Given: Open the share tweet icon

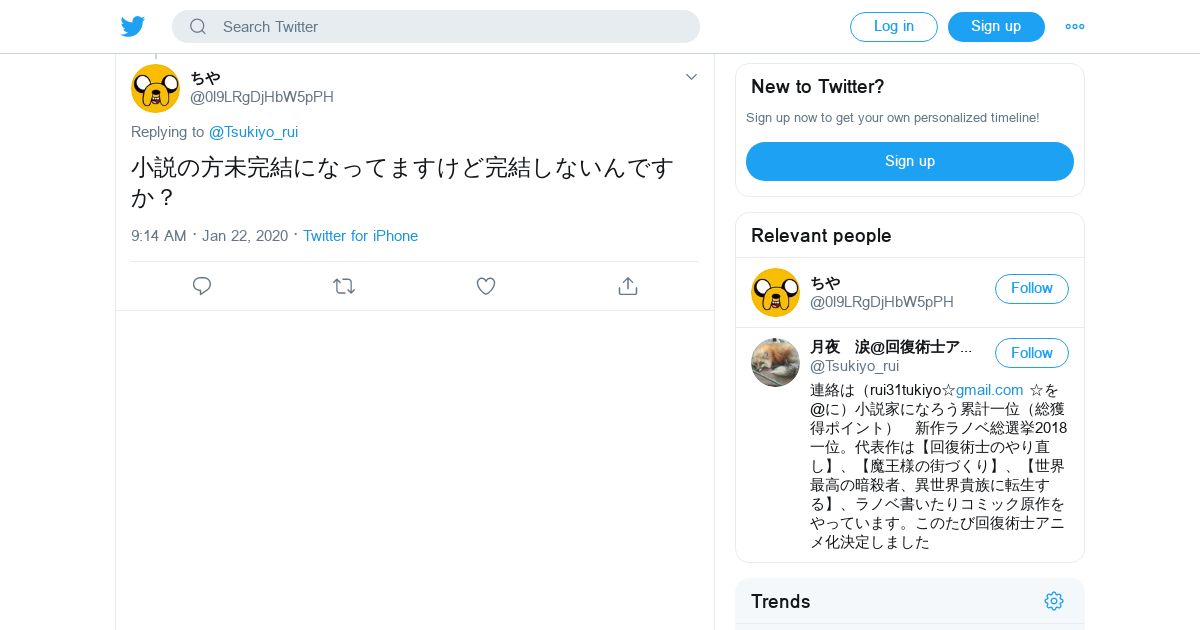Looking at the screenshot, I should point(628,286).
